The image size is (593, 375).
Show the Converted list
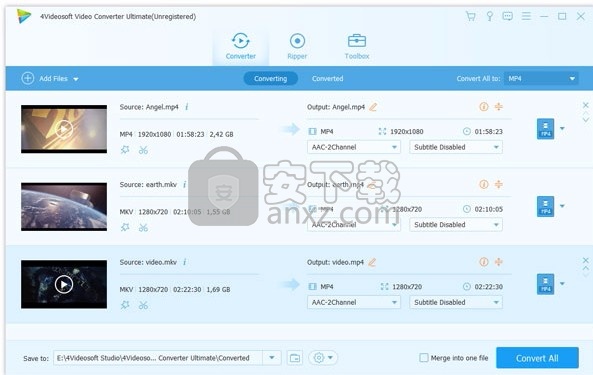click(x=328, y=79)
